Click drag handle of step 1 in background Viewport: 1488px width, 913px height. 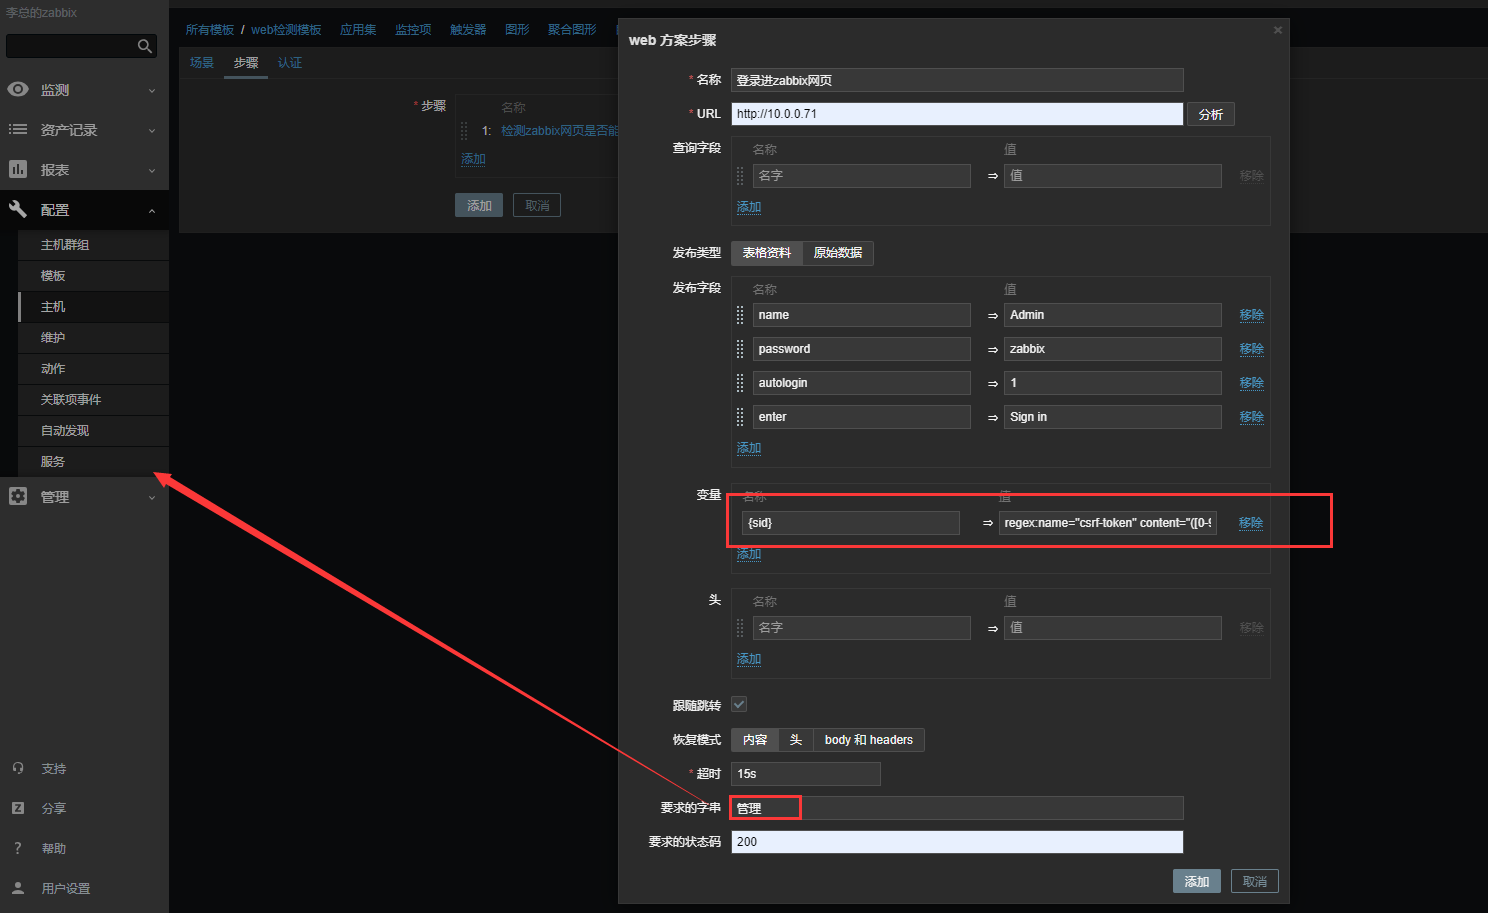[464, 131]
